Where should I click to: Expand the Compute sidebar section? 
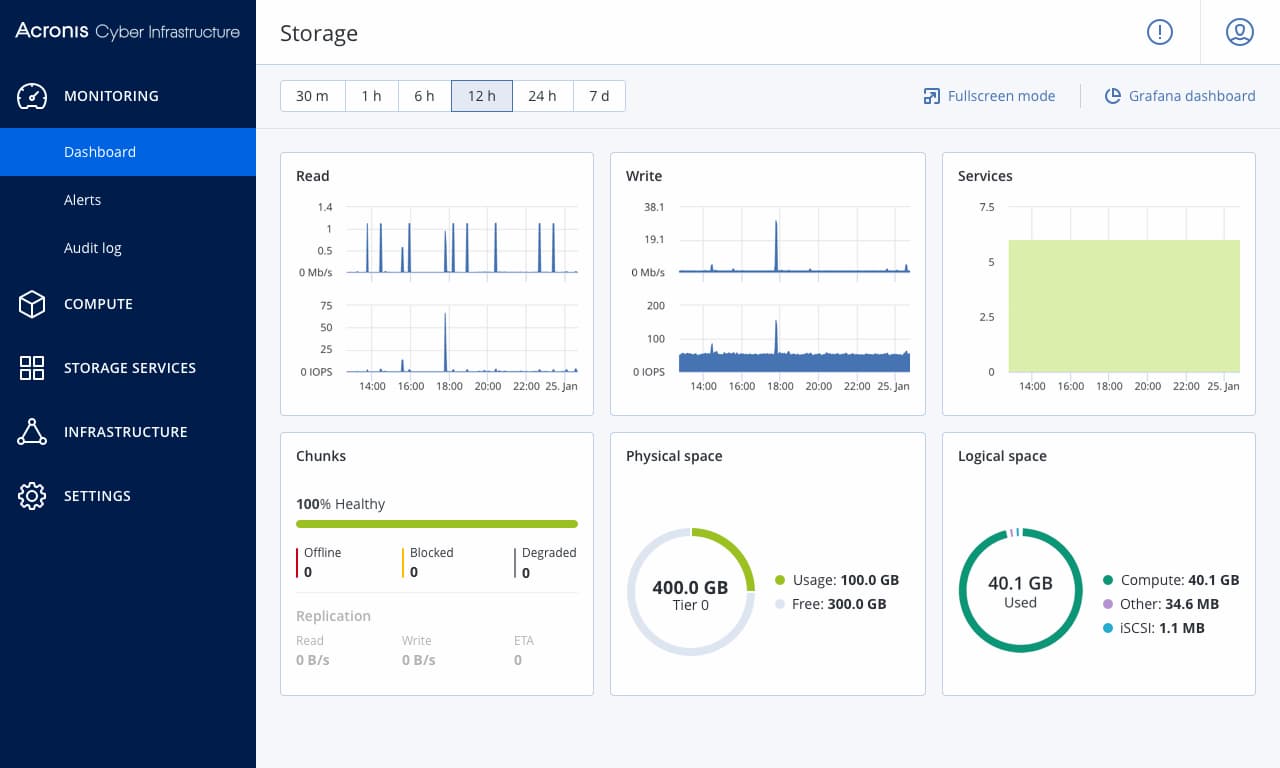(x=98, y=304)
